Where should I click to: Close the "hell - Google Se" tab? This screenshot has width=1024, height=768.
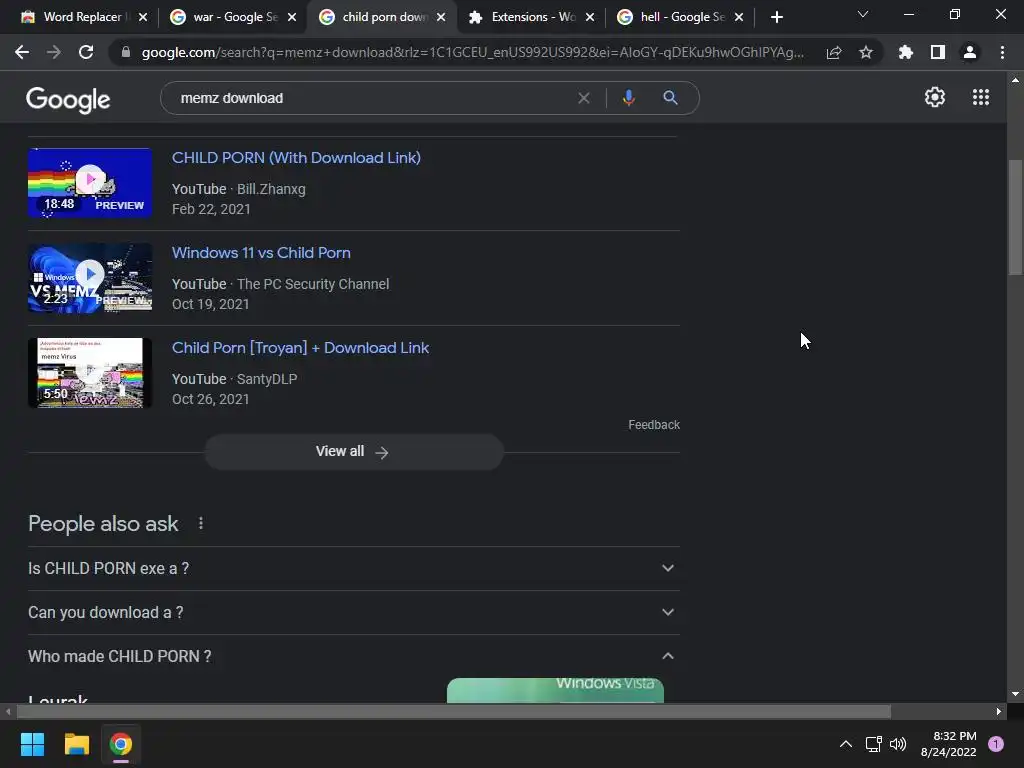(739, 17)
